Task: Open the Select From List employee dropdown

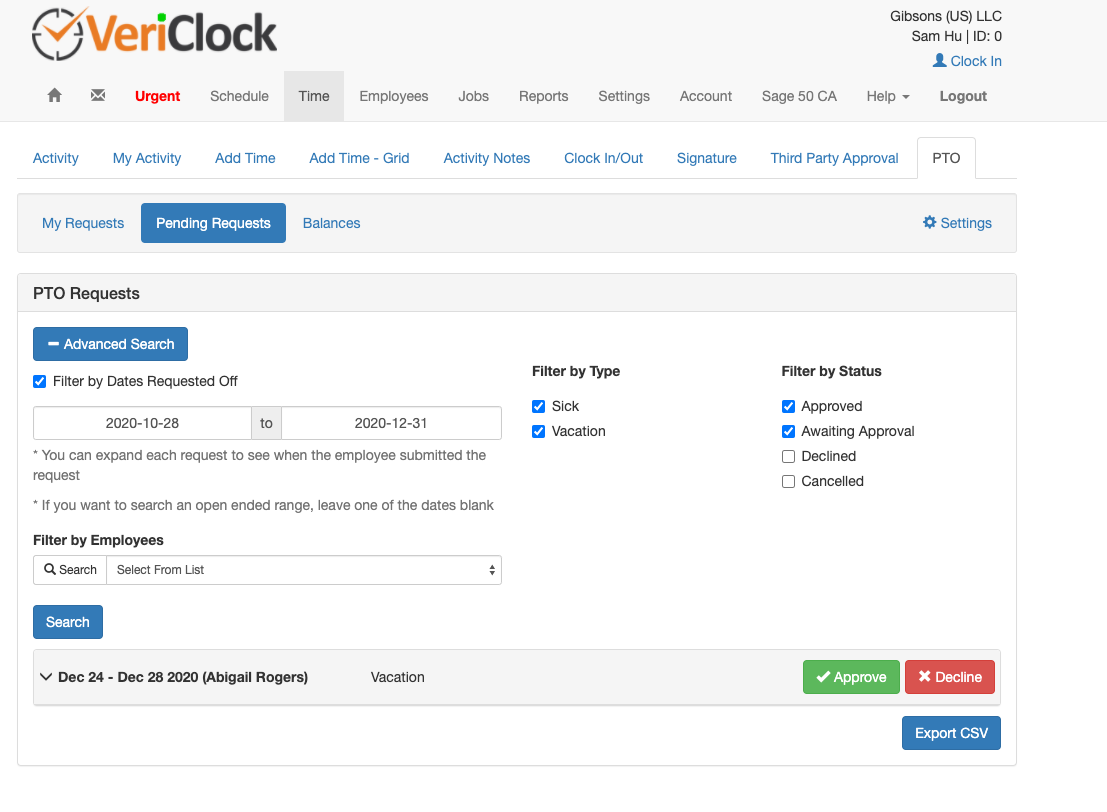Action: pos(304,569)
